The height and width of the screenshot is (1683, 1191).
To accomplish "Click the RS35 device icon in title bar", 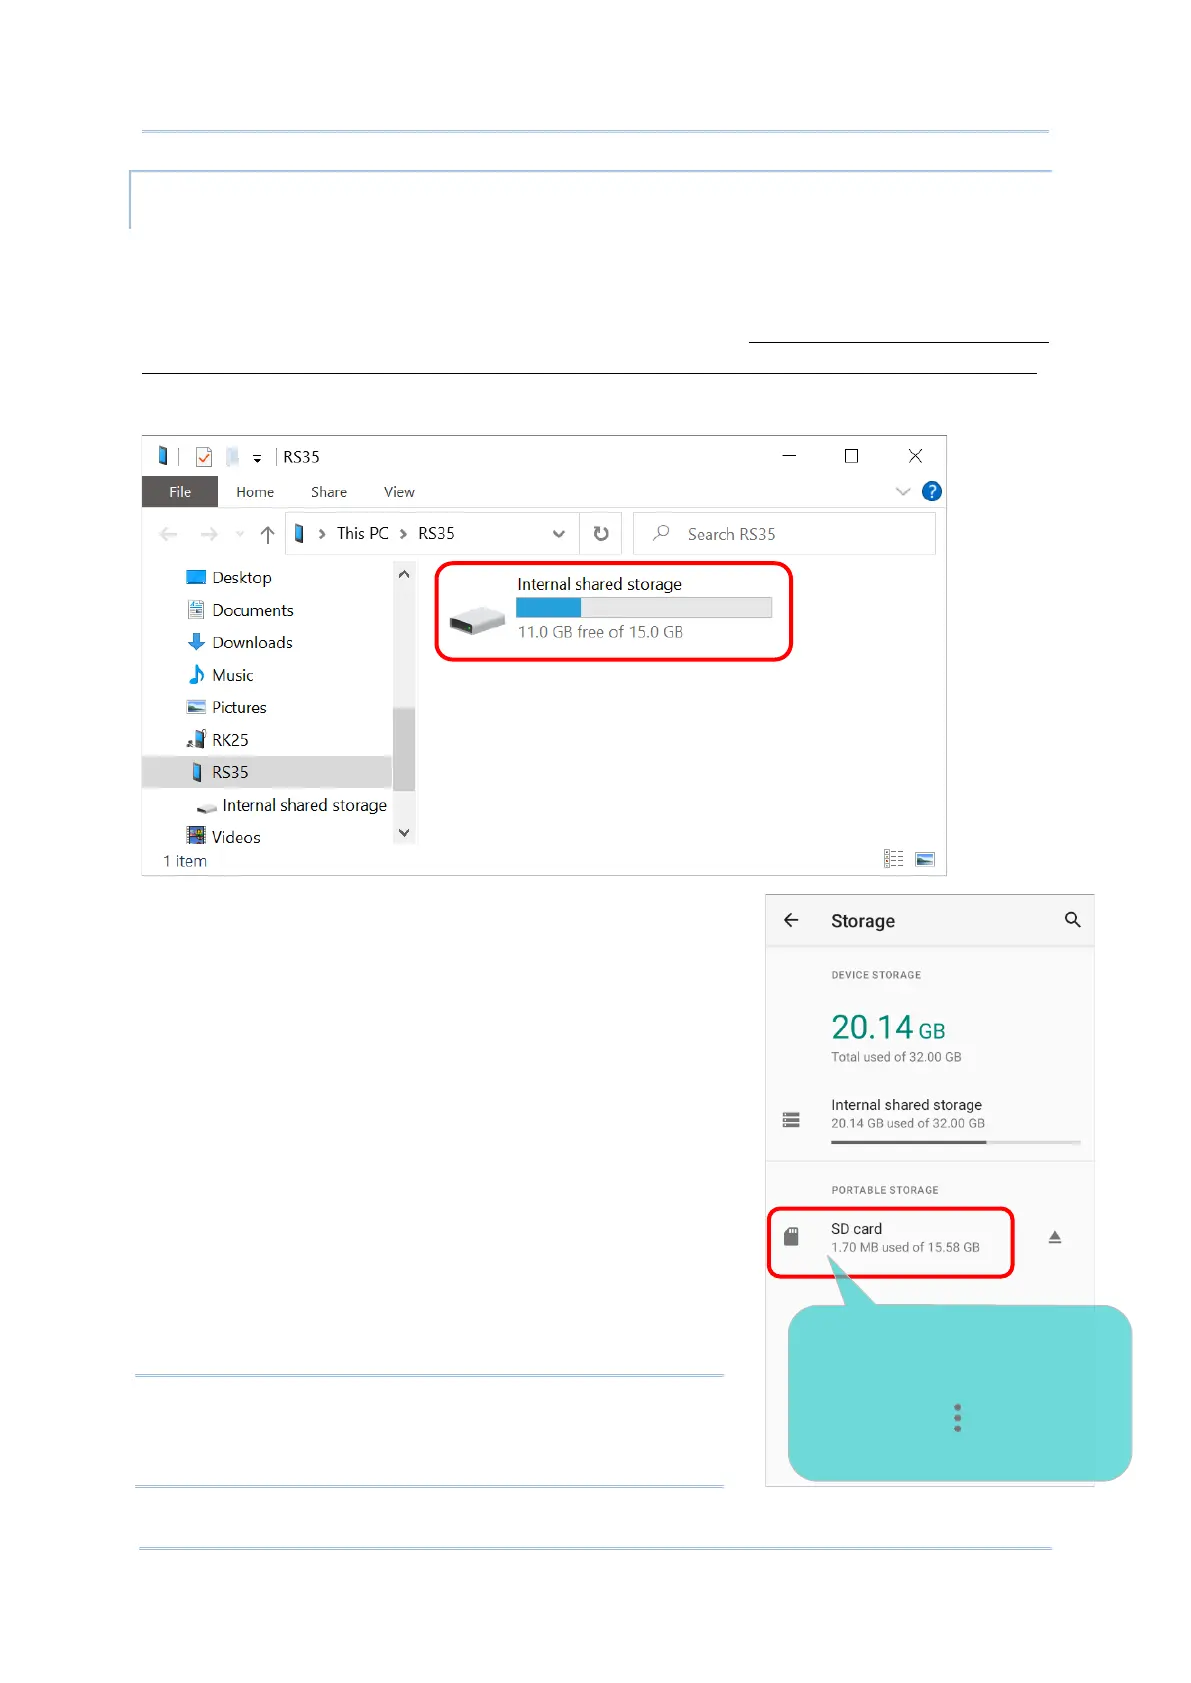I will point(162,456).
